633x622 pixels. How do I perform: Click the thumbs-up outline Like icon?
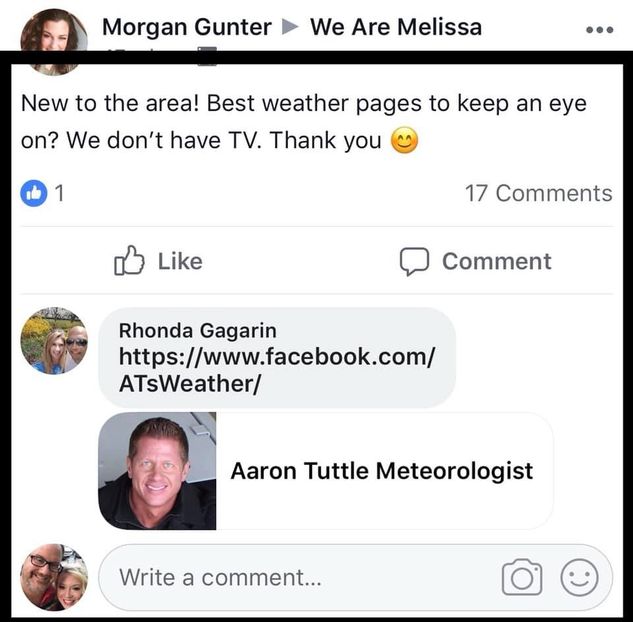[x=129, y=261]
